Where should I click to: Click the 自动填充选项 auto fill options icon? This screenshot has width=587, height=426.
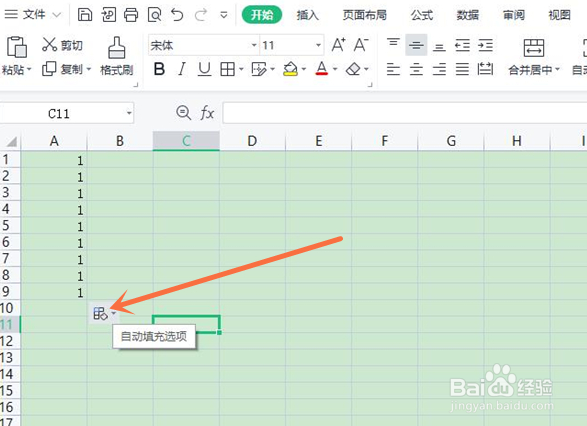[104, 314]
